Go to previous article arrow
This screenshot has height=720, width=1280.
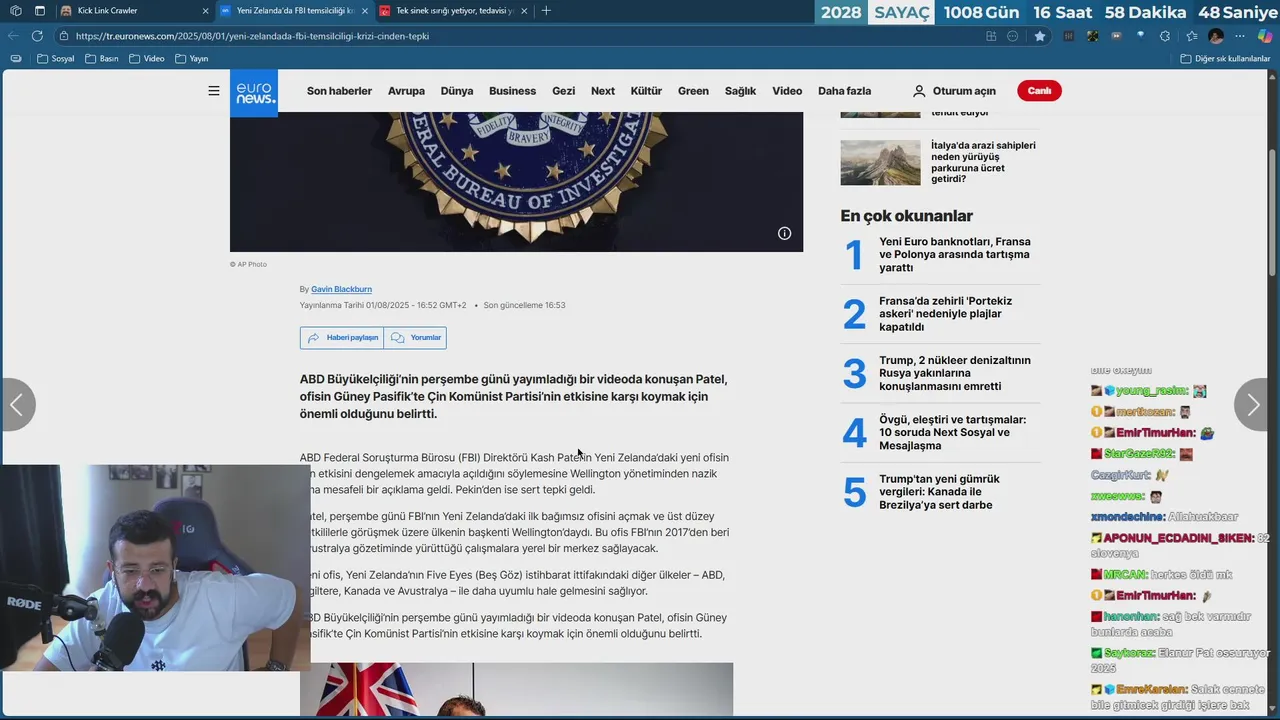(17, 405)
